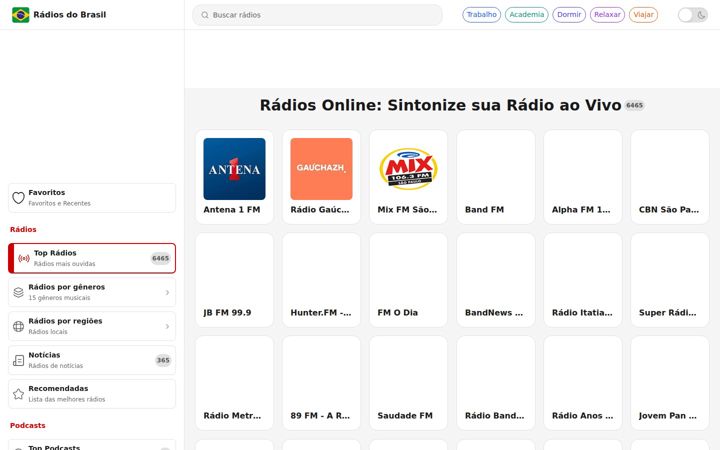Open the CBN São Paulo station card
Screen dimensions: 720x450
(x=669, y=177)
